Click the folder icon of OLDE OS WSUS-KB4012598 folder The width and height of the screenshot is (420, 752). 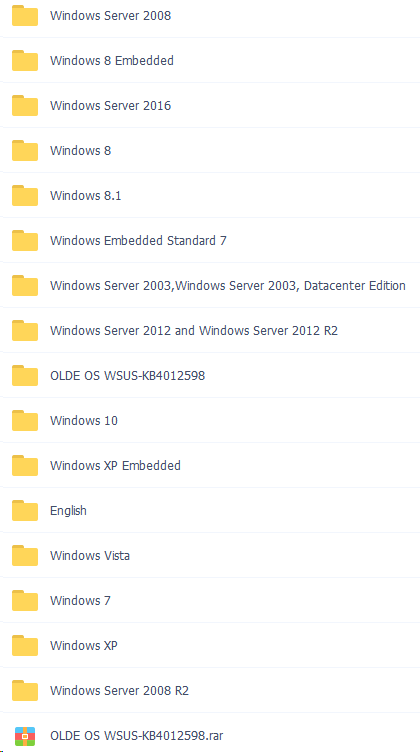[25, 376]
